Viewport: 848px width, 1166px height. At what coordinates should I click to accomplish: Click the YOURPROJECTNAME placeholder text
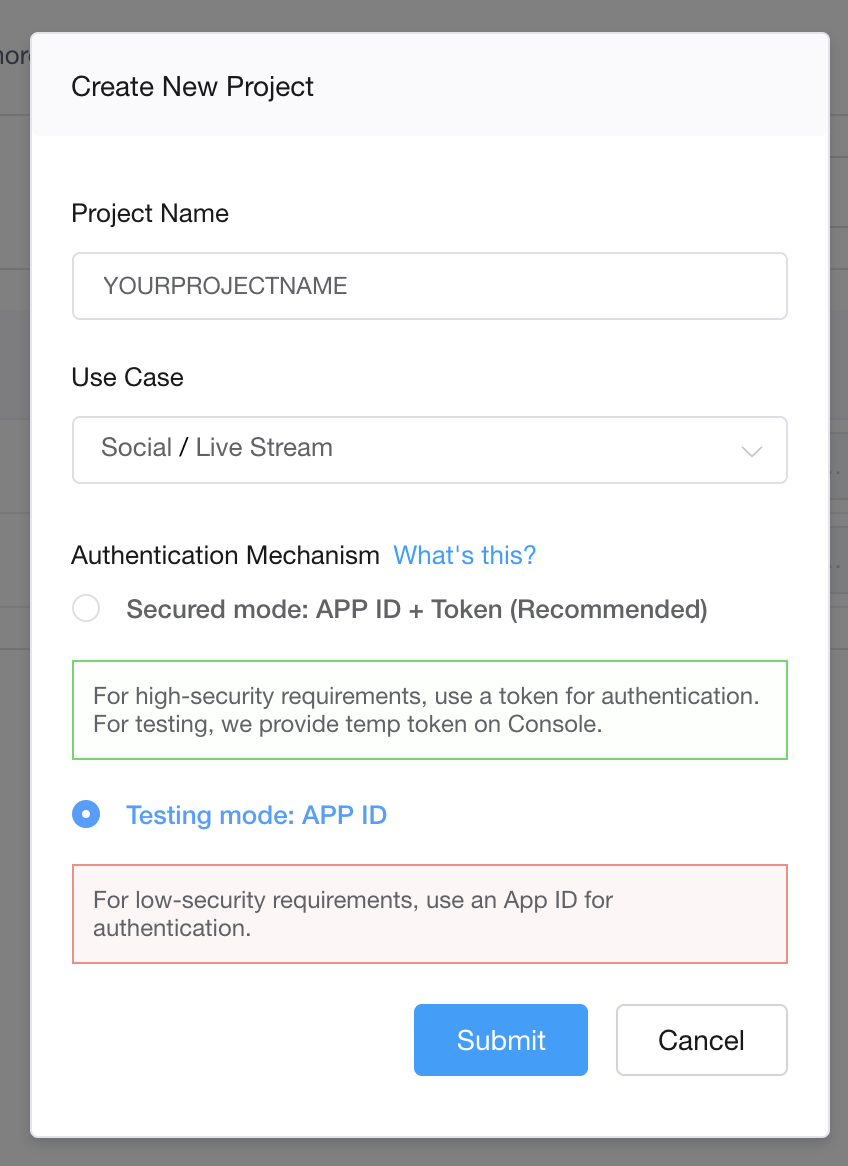tap(225, 286)
